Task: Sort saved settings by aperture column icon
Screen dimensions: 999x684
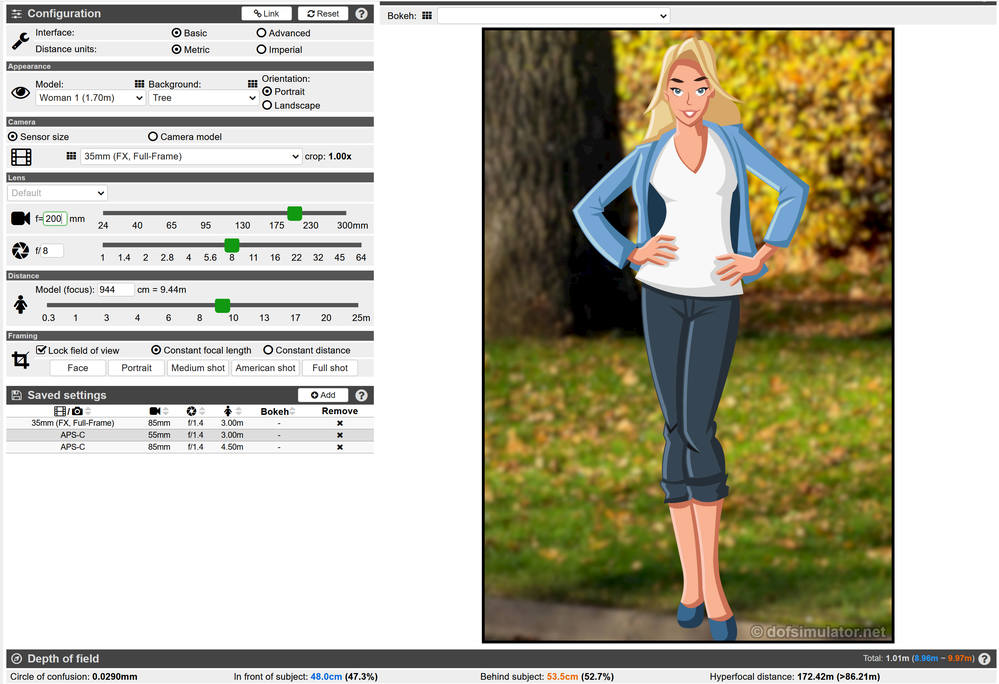Action: pyautogui.click(x=191, y=411)
